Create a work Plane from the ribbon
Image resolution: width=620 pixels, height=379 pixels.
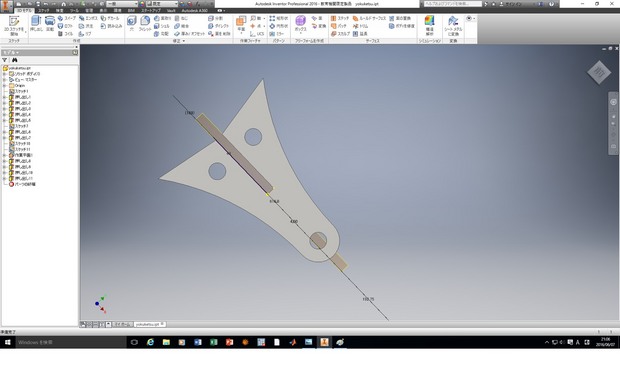[x=241, y=25]
